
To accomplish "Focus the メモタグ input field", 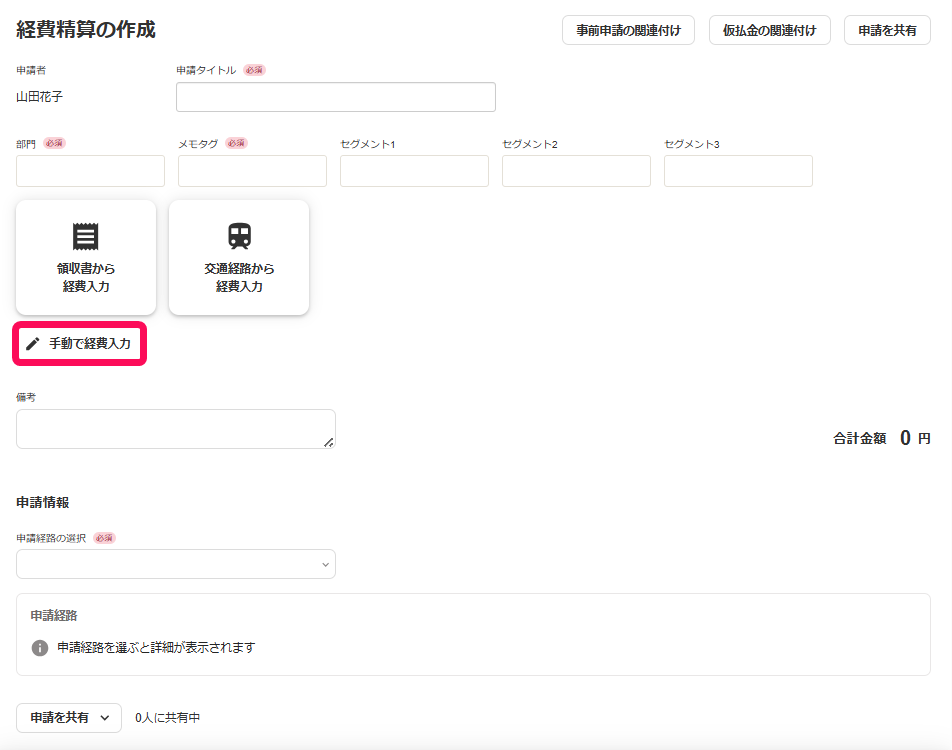I will [253, 171].
